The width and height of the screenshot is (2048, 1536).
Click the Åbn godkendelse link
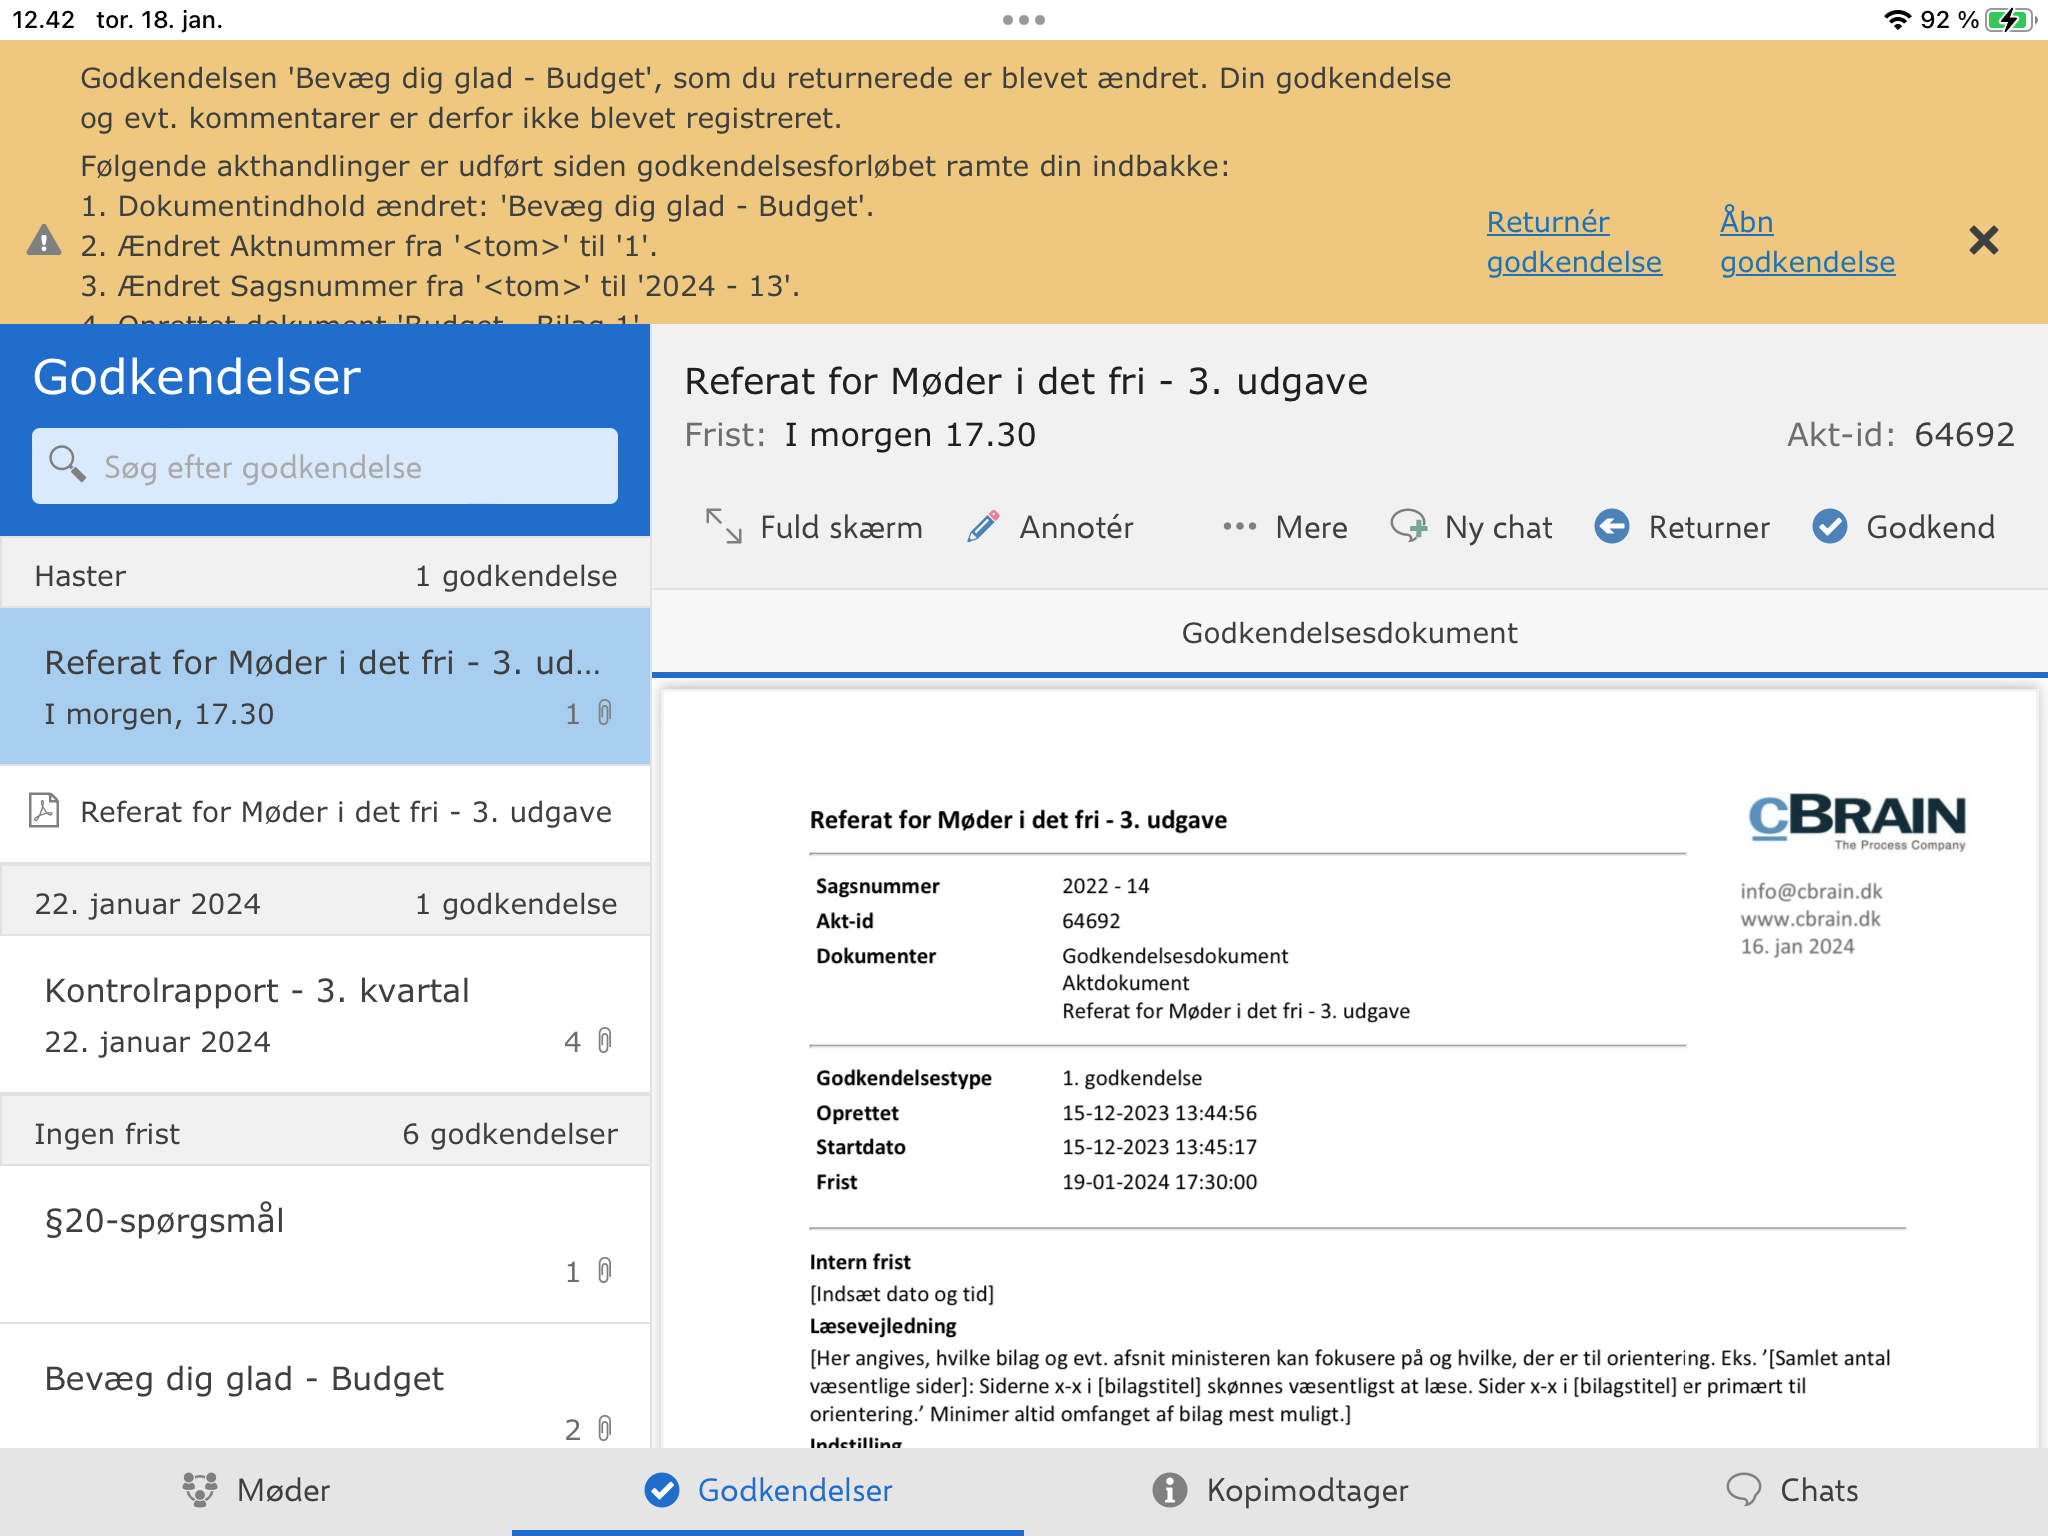click(1807, 241)
